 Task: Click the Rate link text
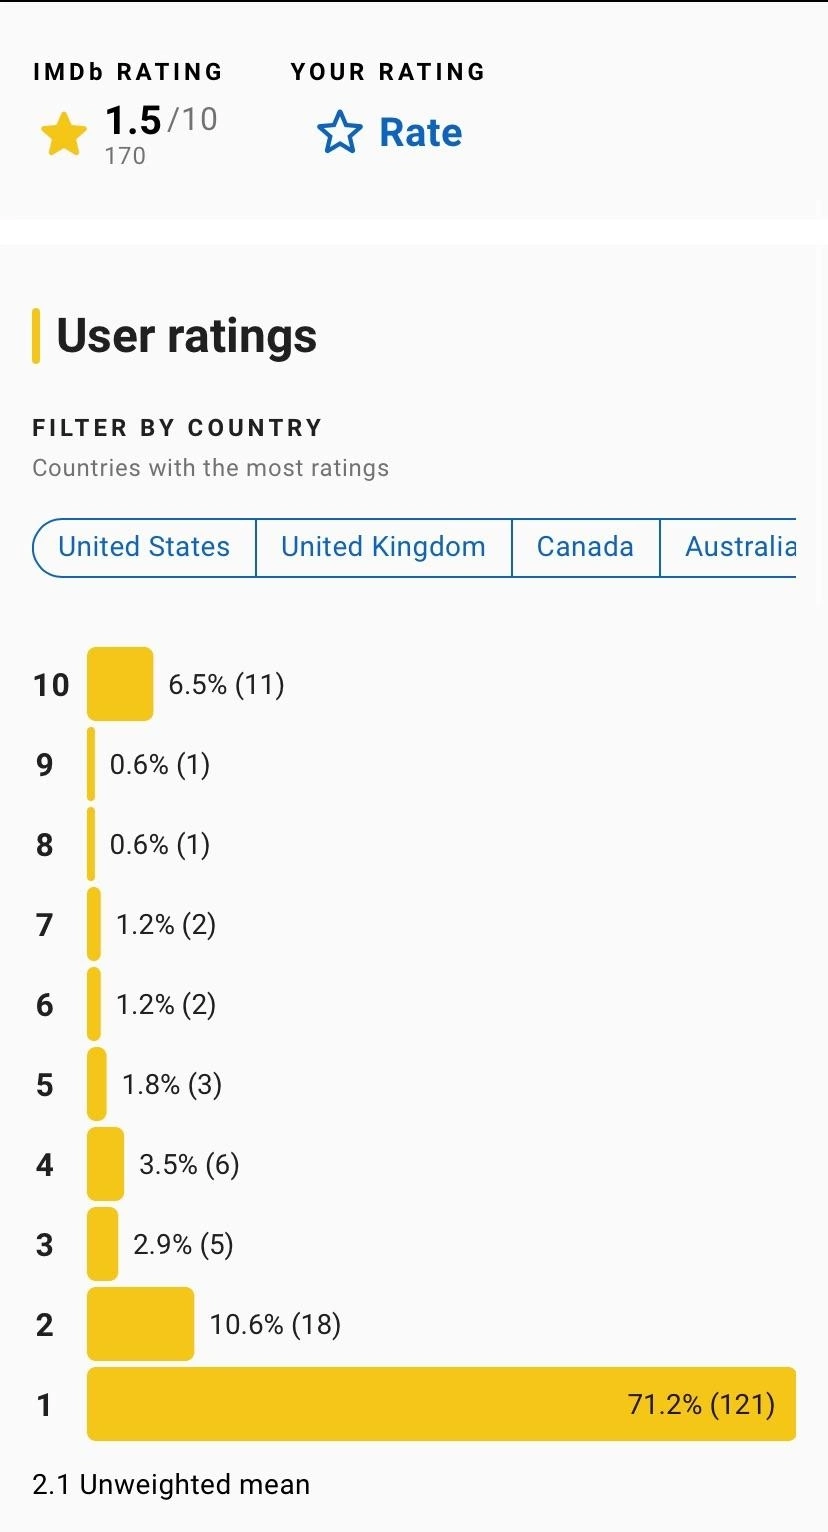421,132
